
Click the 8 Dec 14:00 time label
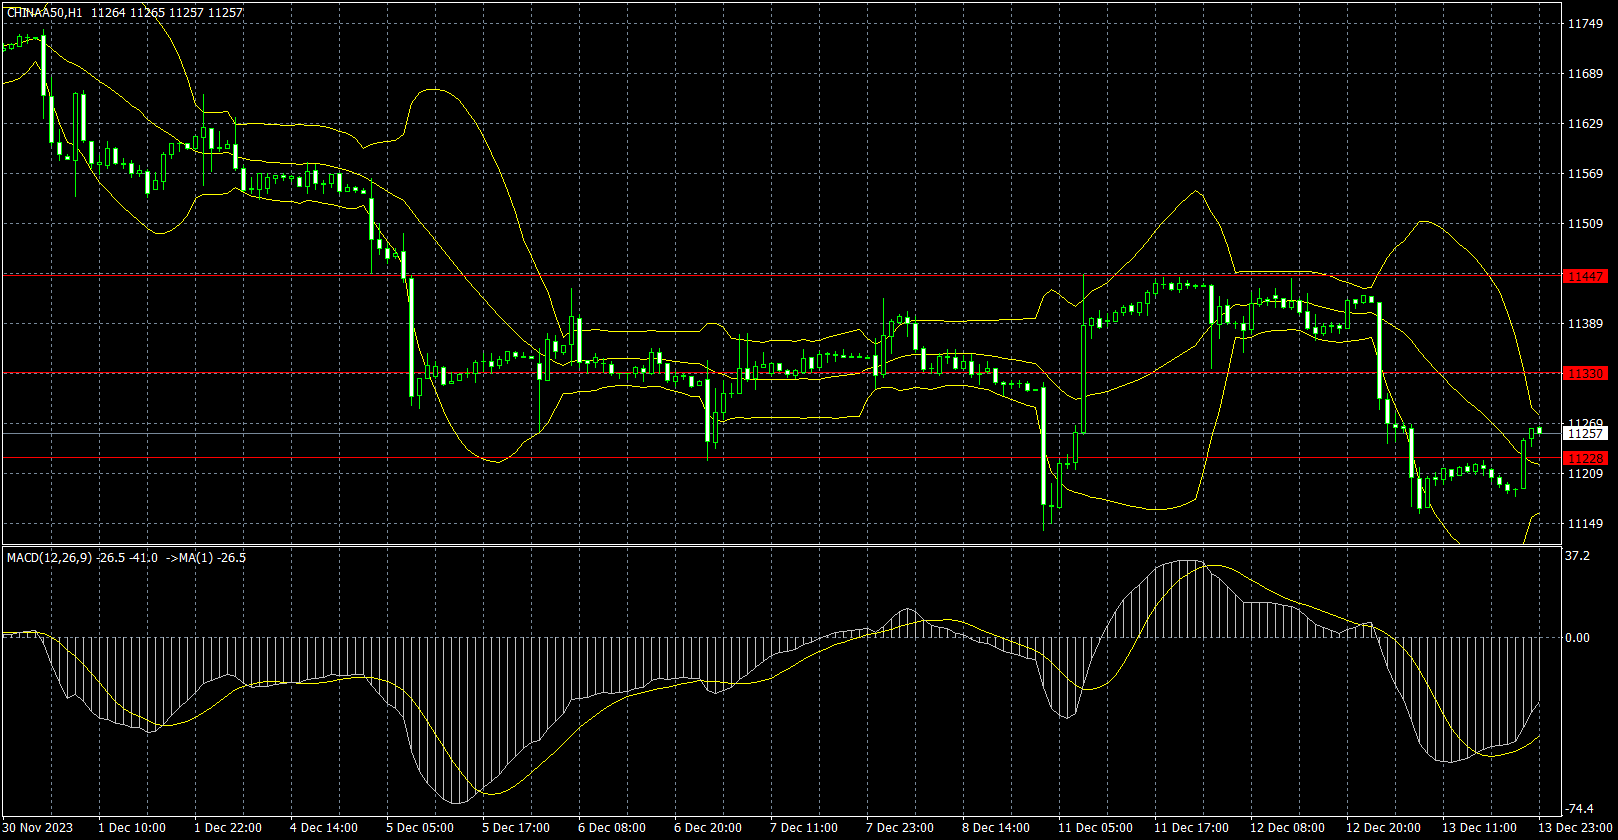point(996,827)
